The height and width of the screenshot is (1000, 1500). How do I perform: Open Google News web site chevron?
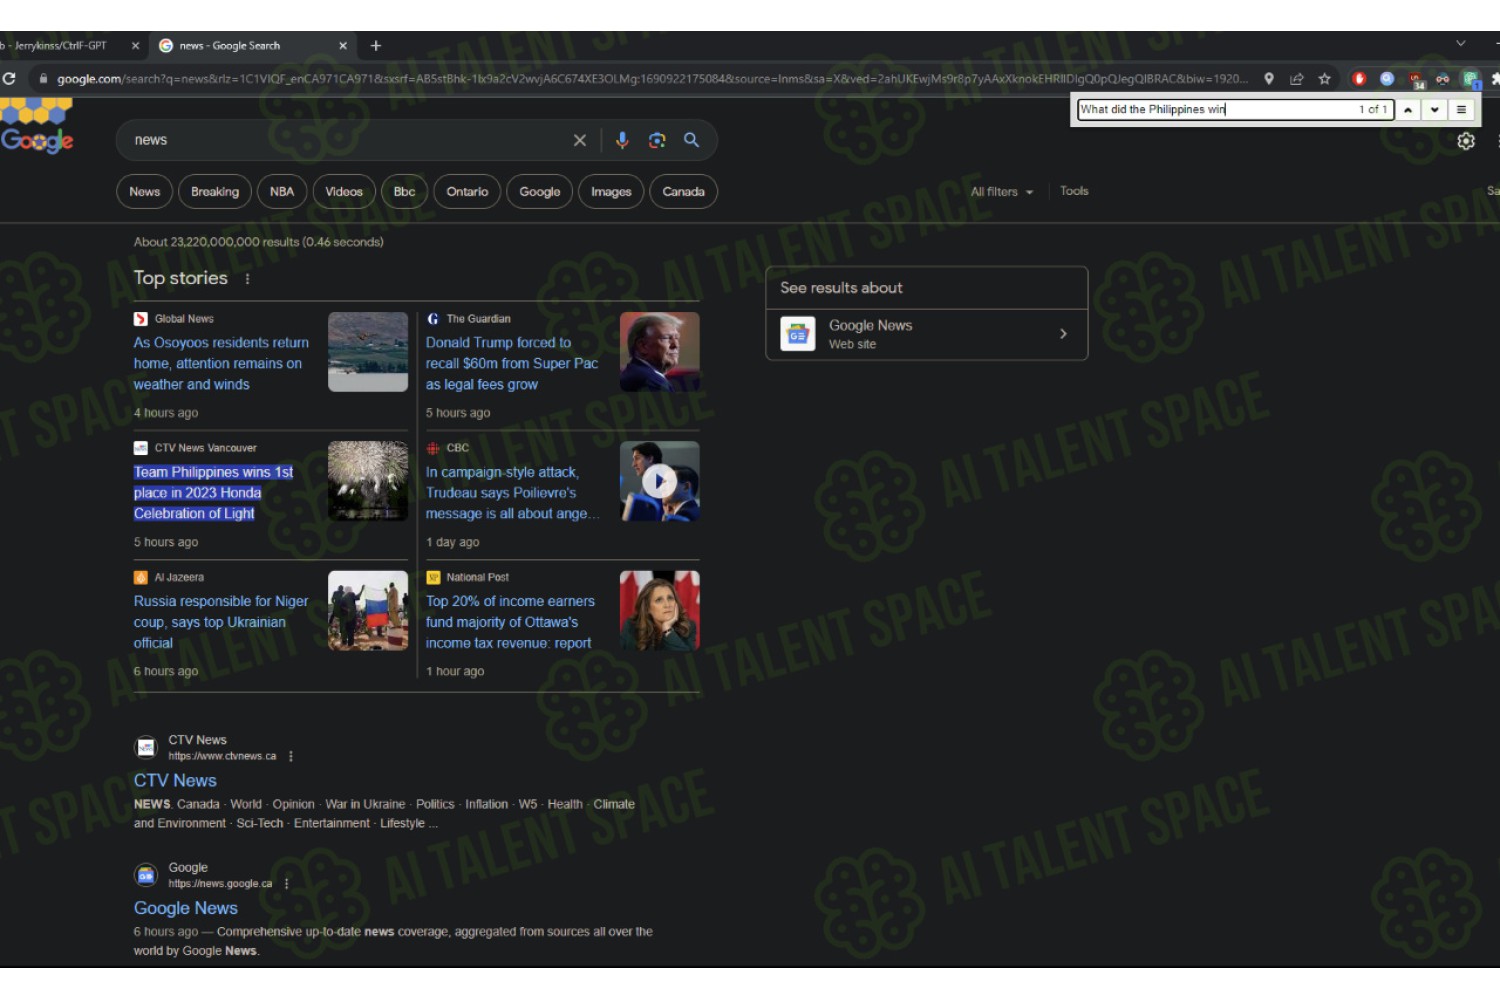pyautogui.click(x=1063, y=334)
